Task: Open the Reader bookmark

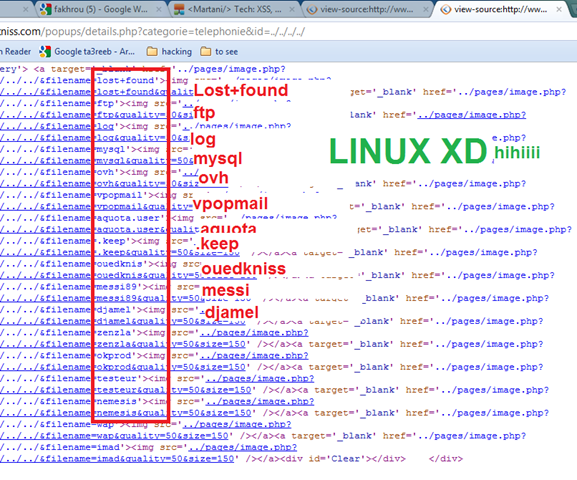Action: point(15,52)
